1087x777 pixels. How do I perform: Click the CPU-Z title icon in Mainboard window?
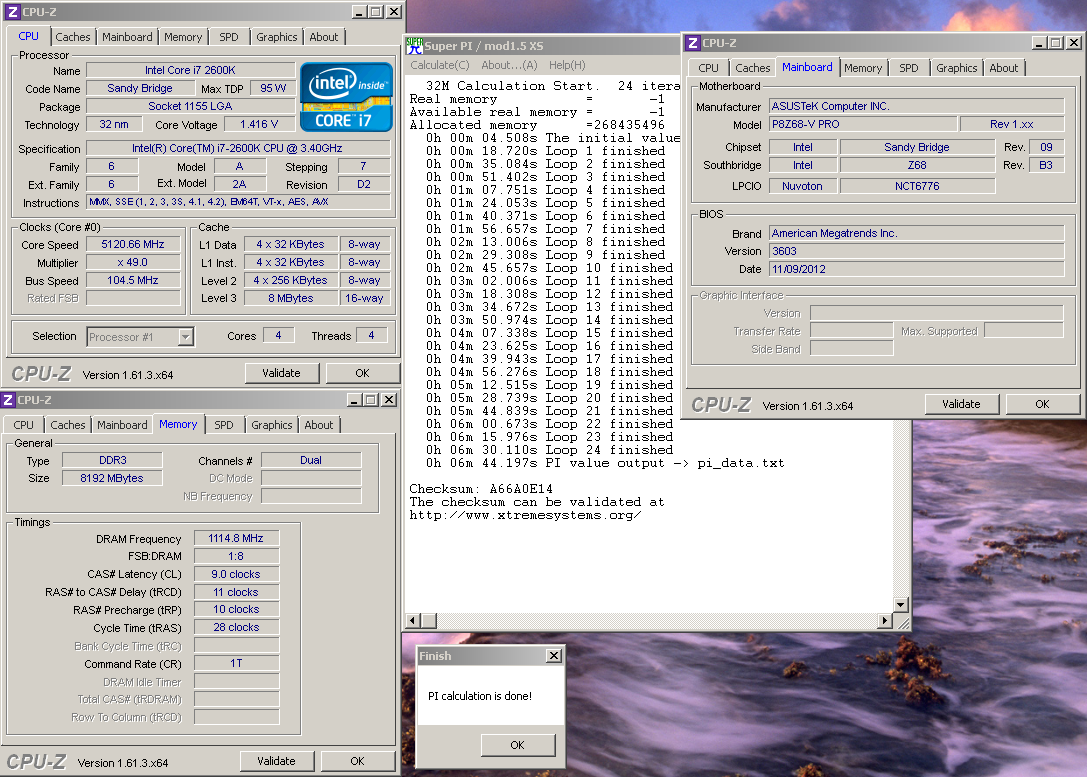click(693, 43)
